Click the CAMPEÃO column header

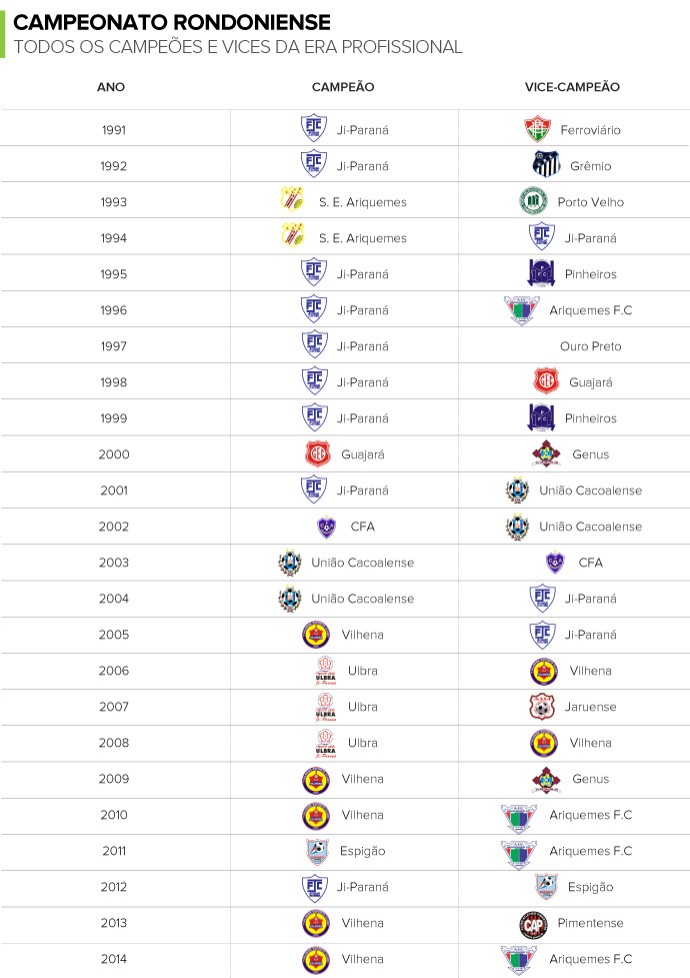(x=343, y=87)
